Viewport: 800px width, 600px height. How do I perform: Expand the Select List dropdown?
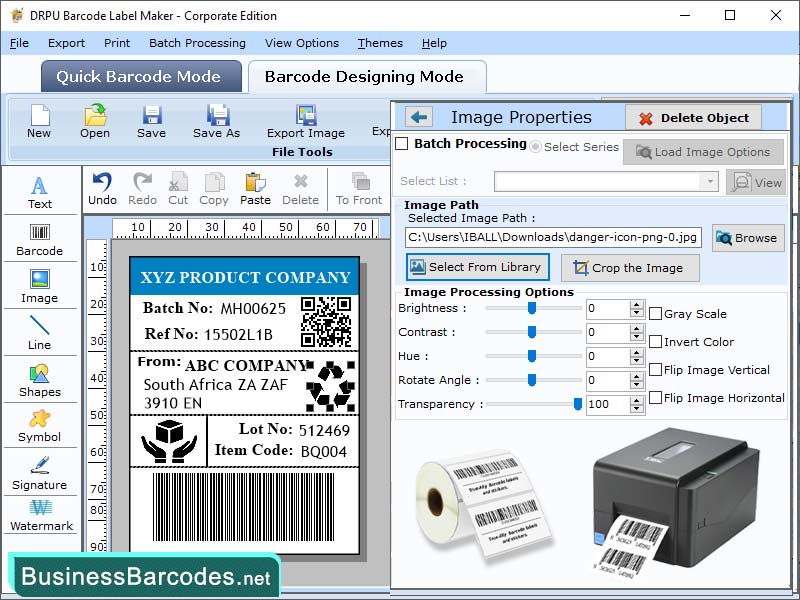click(709, 182)
